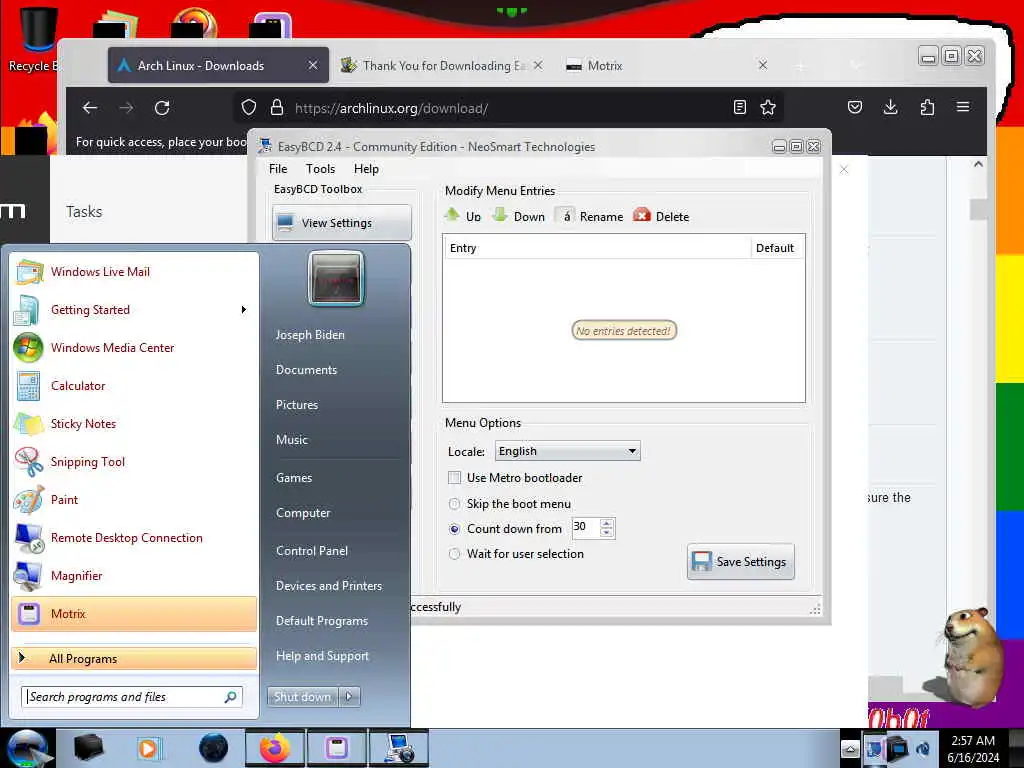
Task: Click the countdown seconds field
Action: click(585, 528)
